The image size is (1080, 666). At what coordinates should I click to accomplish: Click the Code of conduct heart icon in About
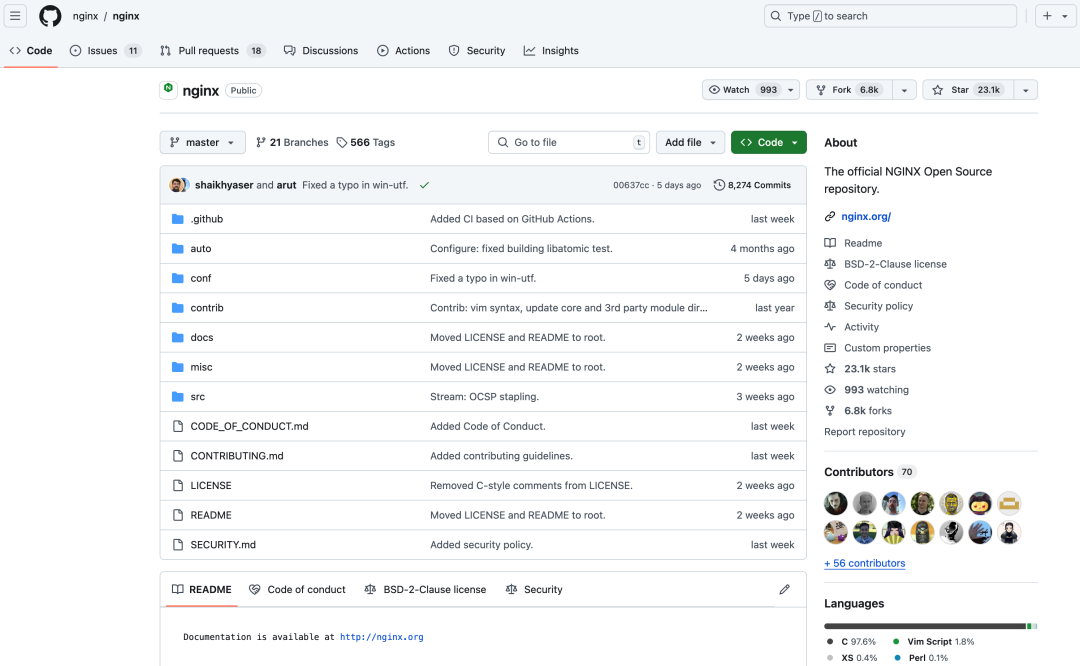pyautogui.click(x=830, y=285)
